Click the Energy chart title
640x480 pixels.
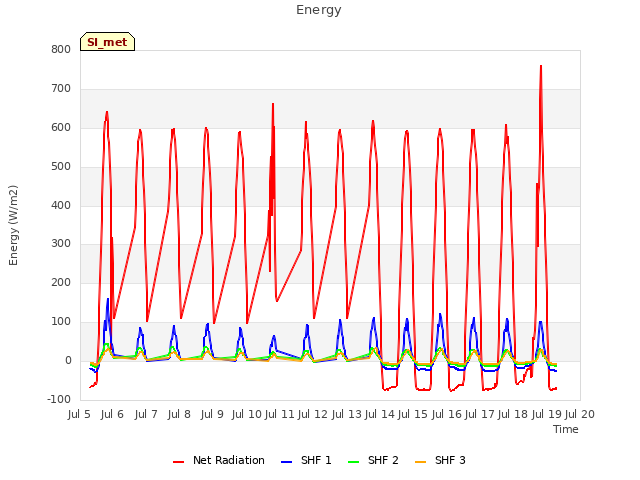click(319, 10)
